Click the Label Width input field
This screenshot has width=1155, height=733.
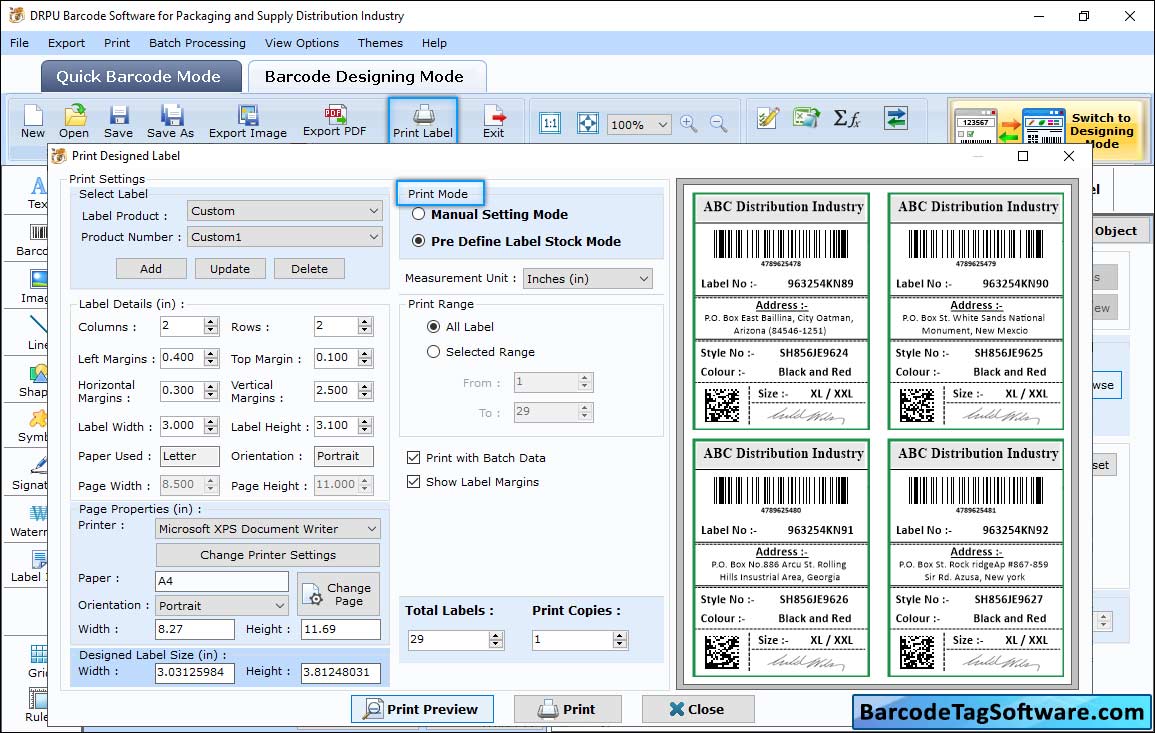[181, 426]
